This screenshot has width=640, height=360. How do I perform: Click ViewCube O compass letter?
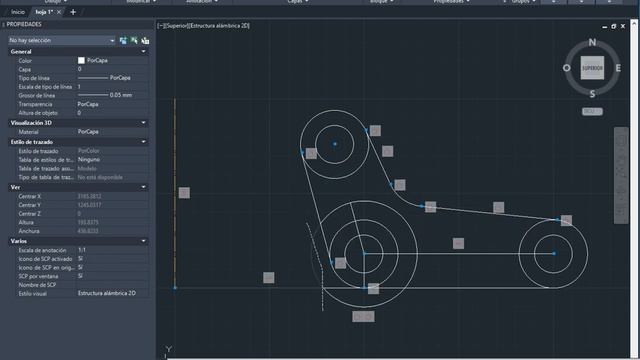point(567,68)
